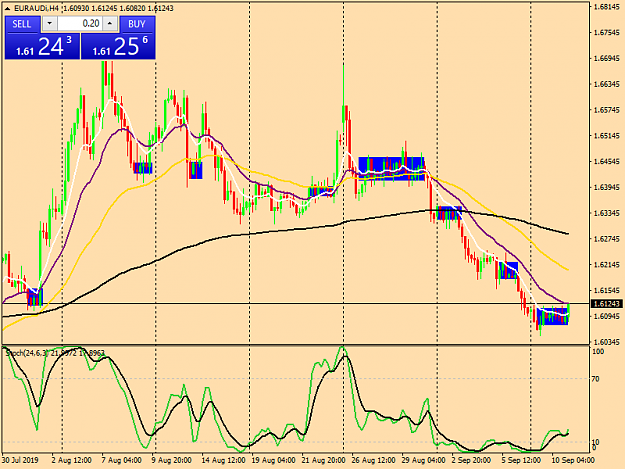Click the 1.60345 price scale label
This screenshot has width=625, height=469.
(x=606, y=342)
